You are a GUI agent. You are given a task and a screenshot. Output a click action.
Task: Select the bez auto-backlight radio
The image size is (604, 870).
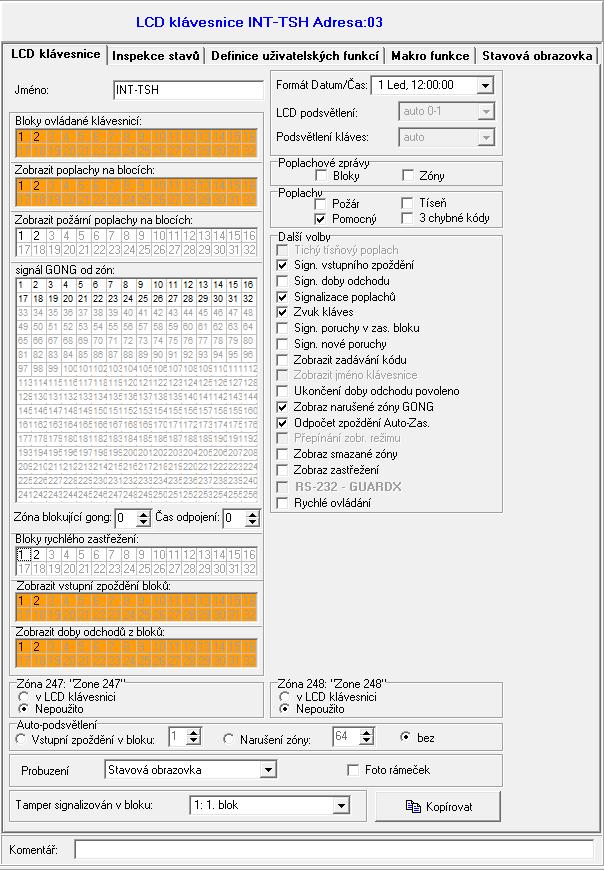[x=406, y=738]
